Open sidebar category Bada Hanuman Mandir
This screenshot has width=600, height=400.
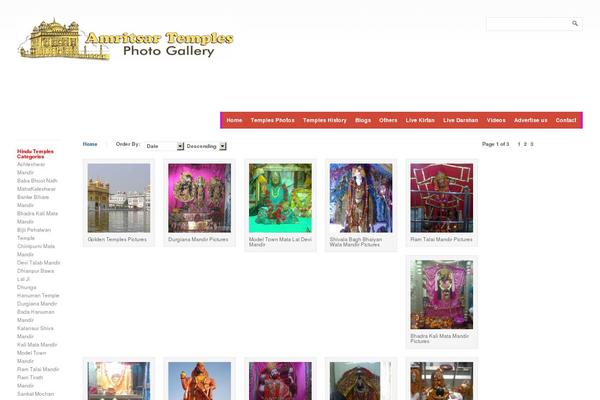click(x=36, y=316)
